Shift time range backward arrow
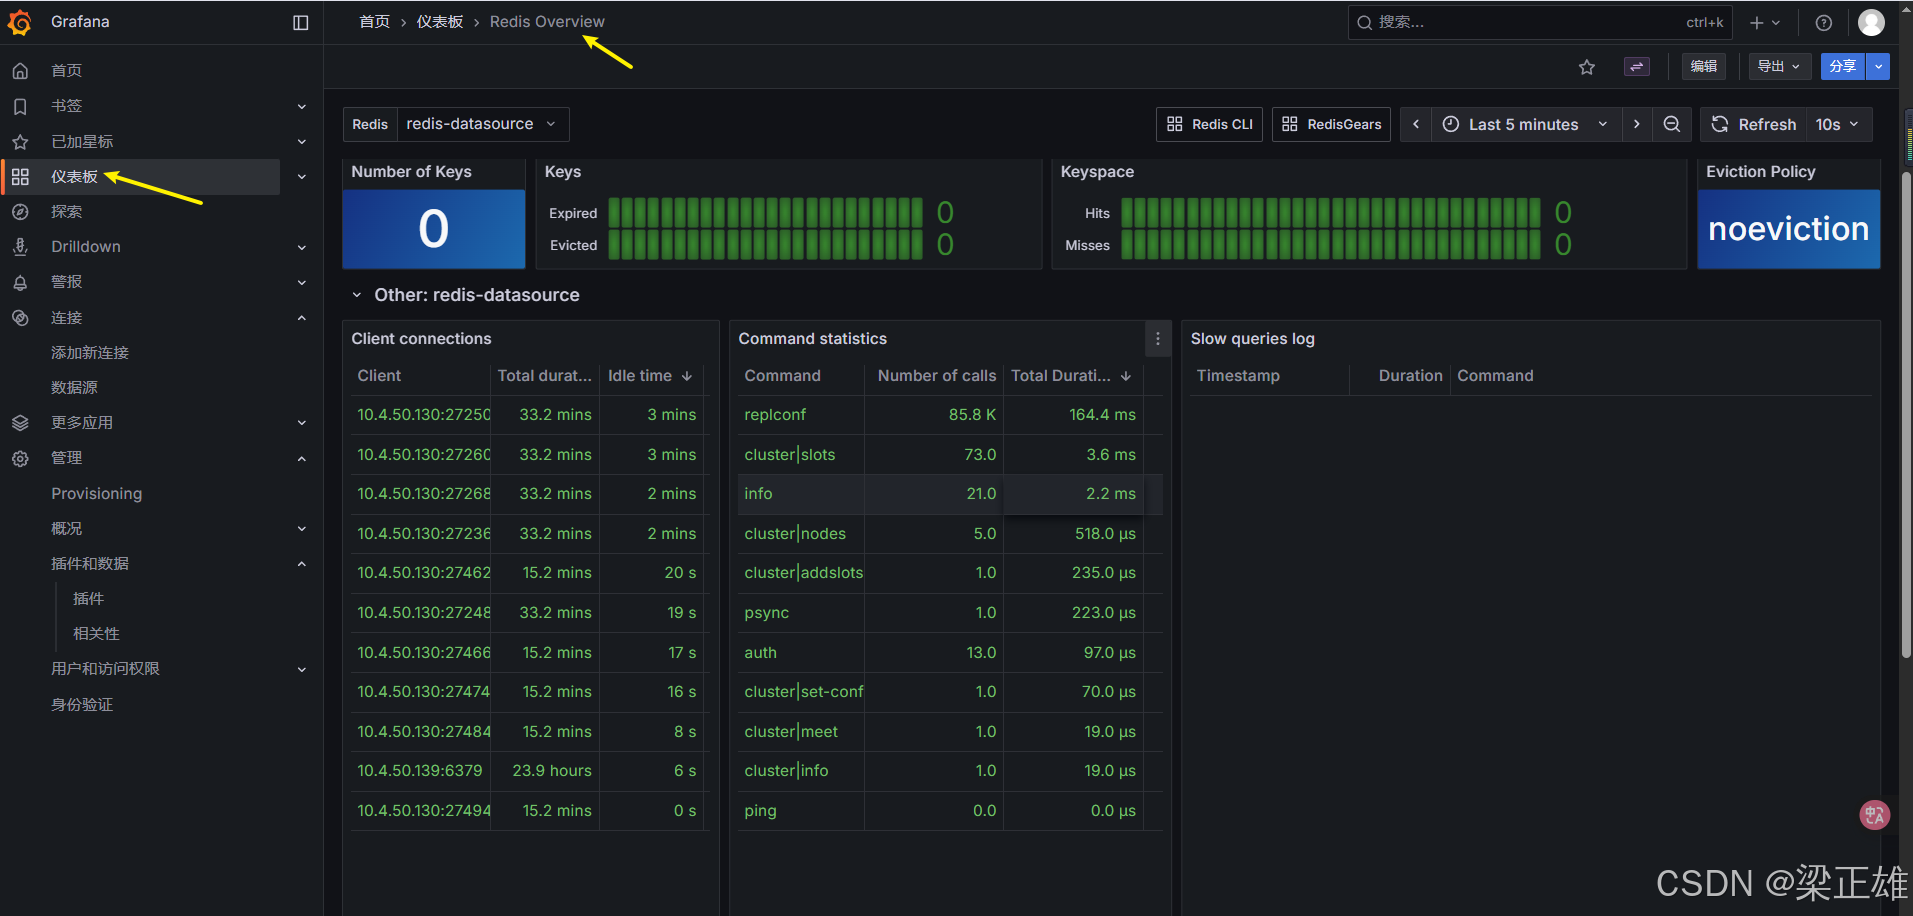Image resolution: width=1913 pixels, height=916 pixels. 1416,124
